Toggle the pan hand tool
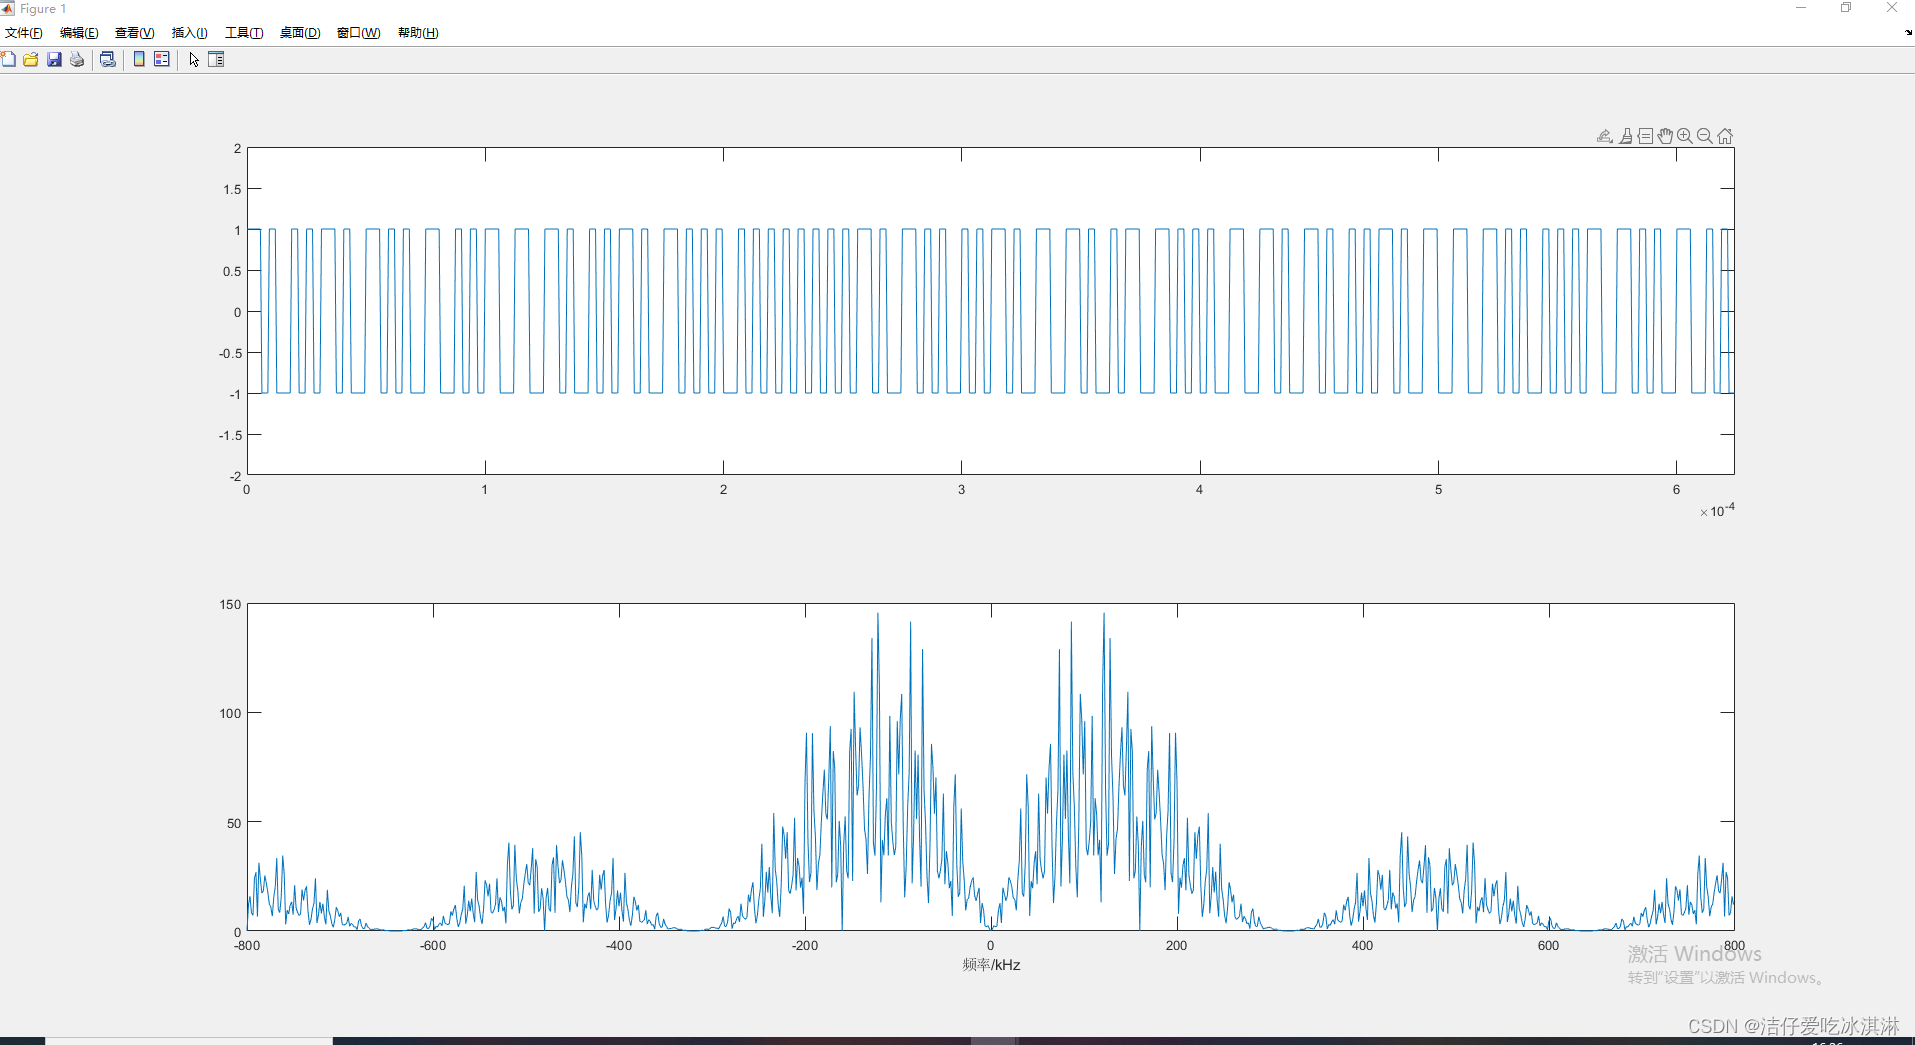This screenshot has width=1915, height=1045. (1665, 136)
